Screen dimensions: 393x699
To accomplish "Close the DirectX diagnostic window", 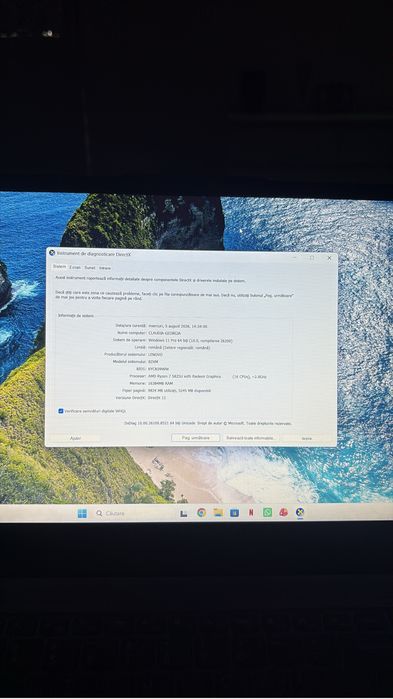I will click(329, 258).
